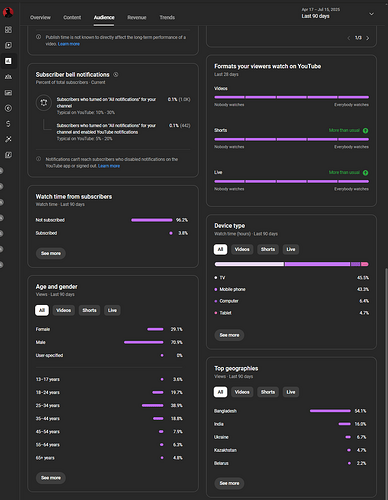This screenshot has height=500, width=388.
Task: Click the channel avatar at top left
Action: click(8, 13)
